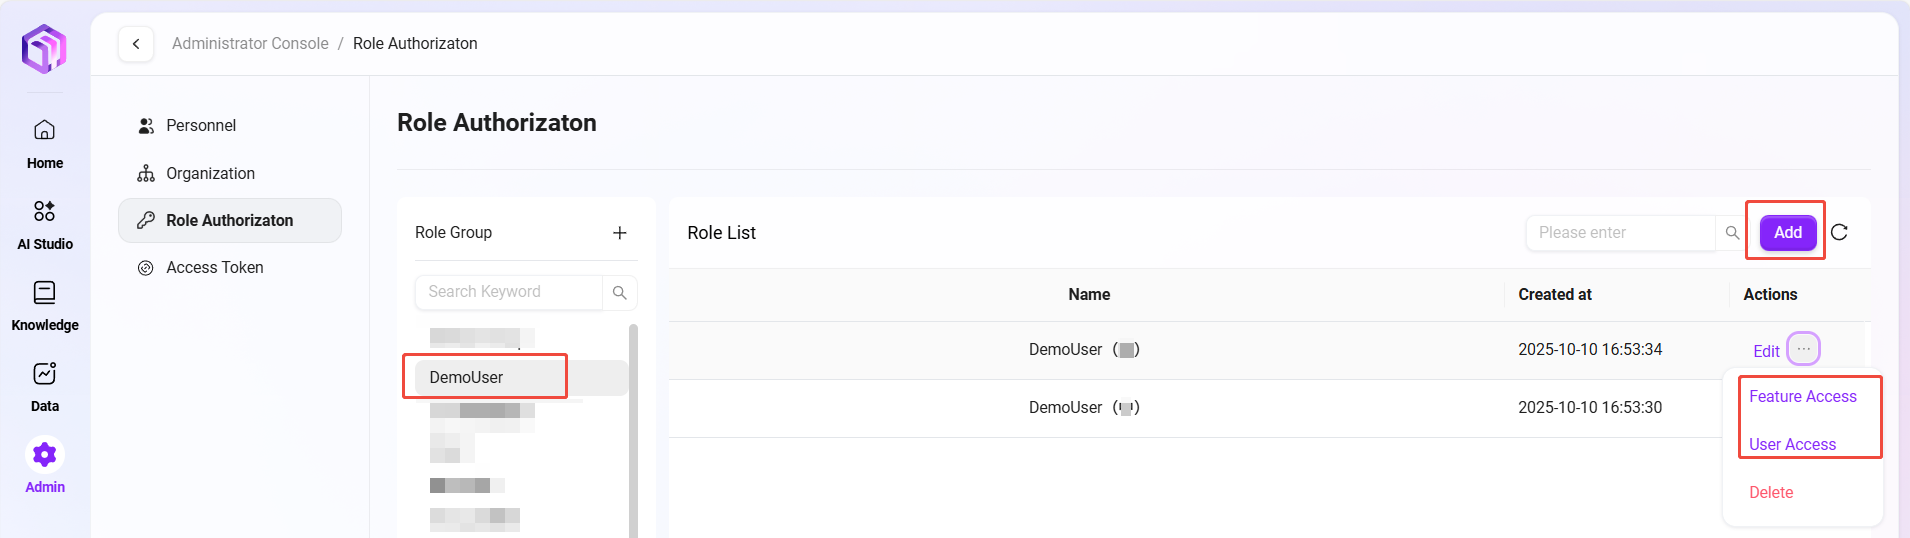Go to the Knowledge section
Image resolution: width=1910 pixels, height=538 pixels.
pos(44,305)
